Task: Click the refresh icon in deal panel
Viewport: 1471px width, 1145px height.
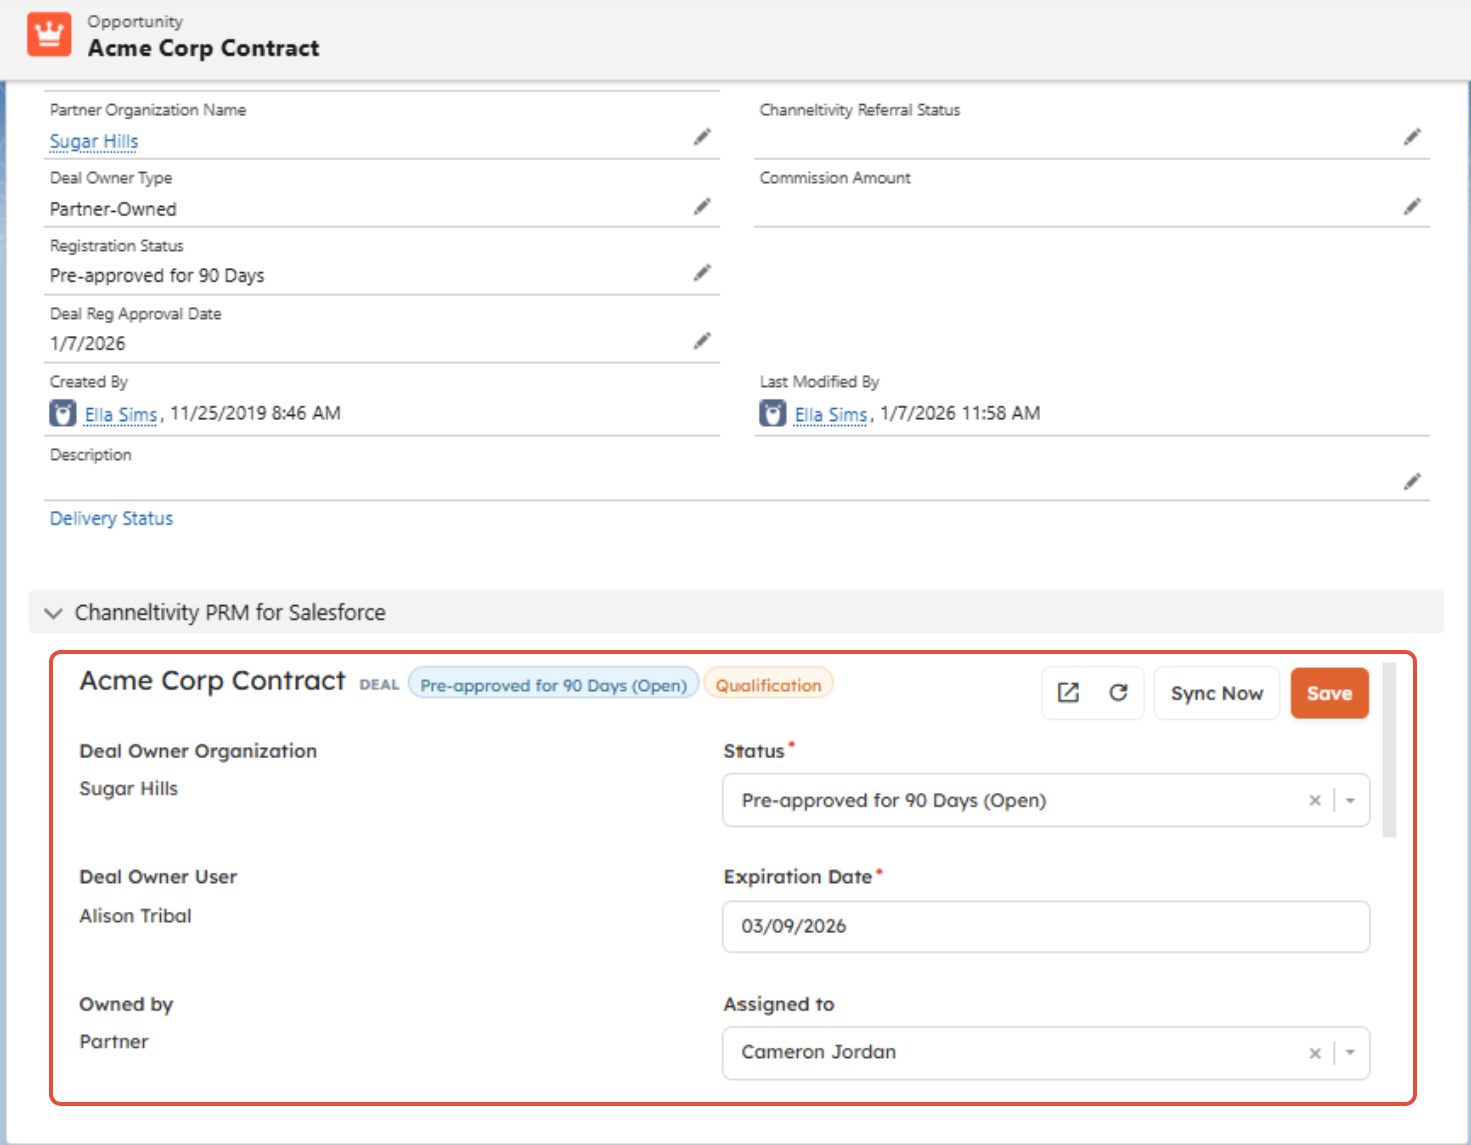Action: pyautogui.click(x=1118, y=693)
